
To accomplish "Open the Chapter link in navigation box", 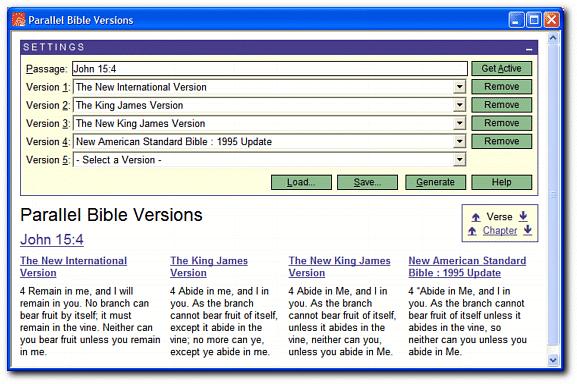I will click(500, 231).
